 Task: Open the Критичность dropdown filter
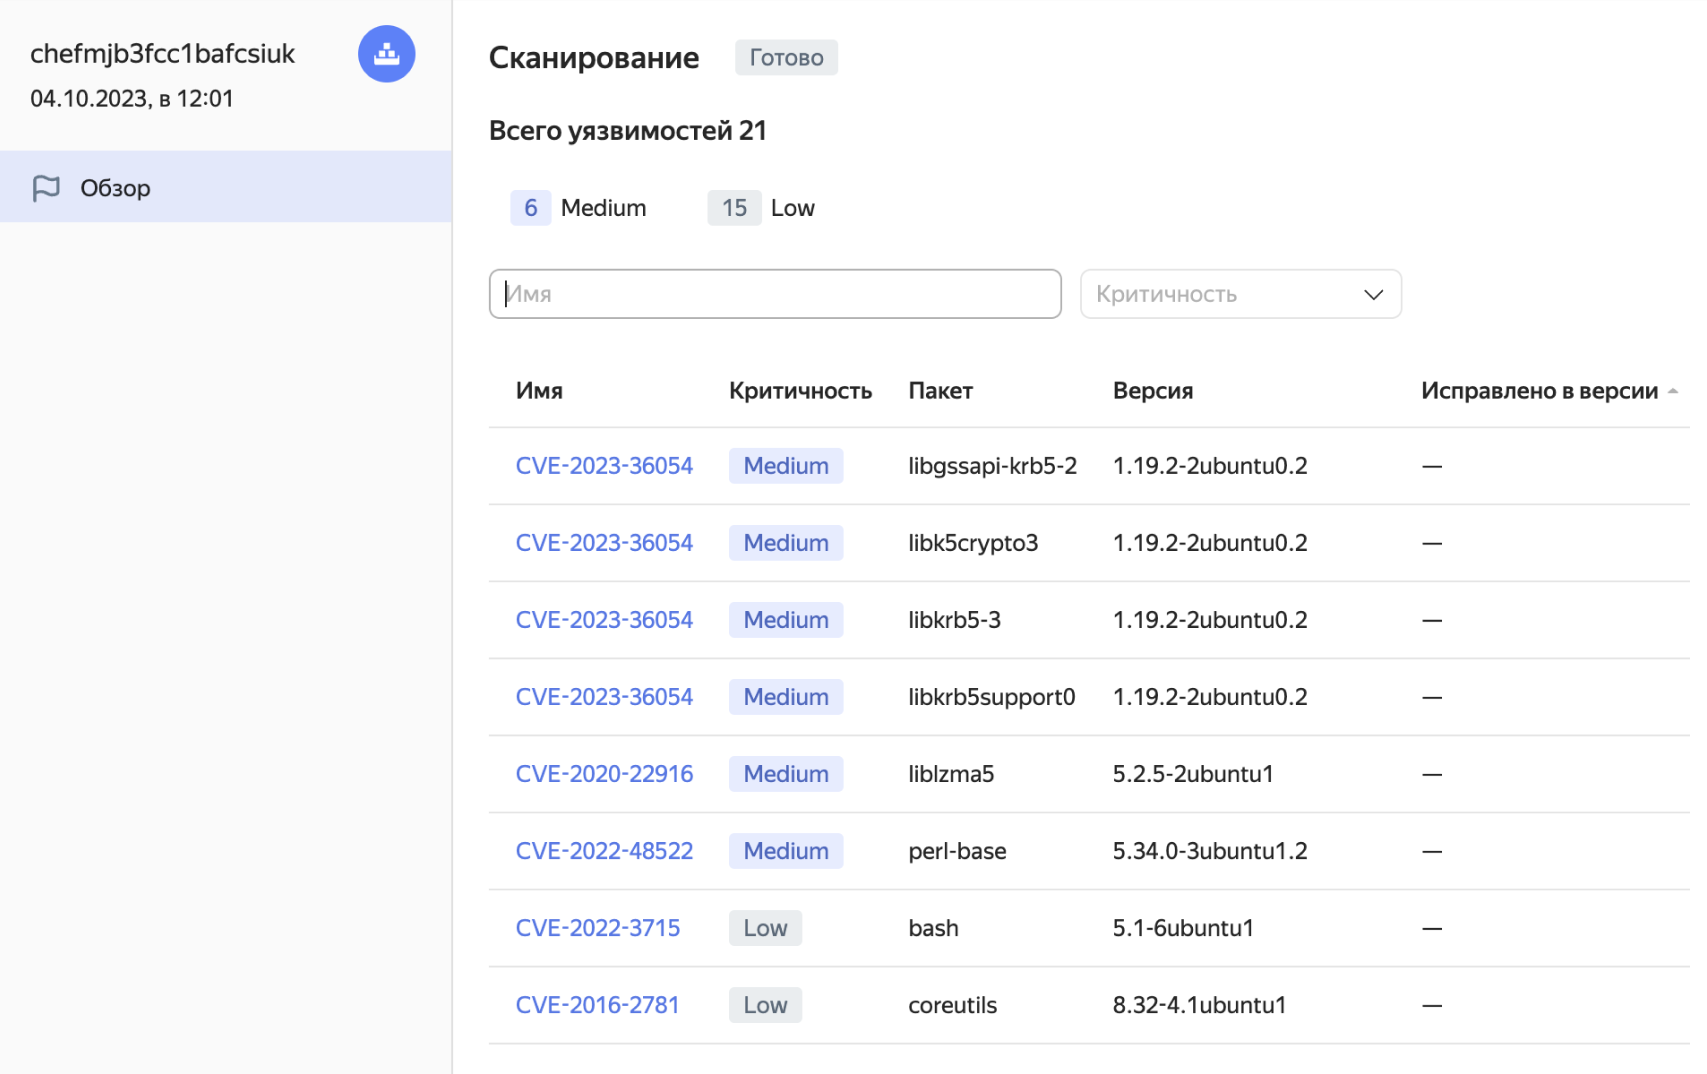(1240, 294)
